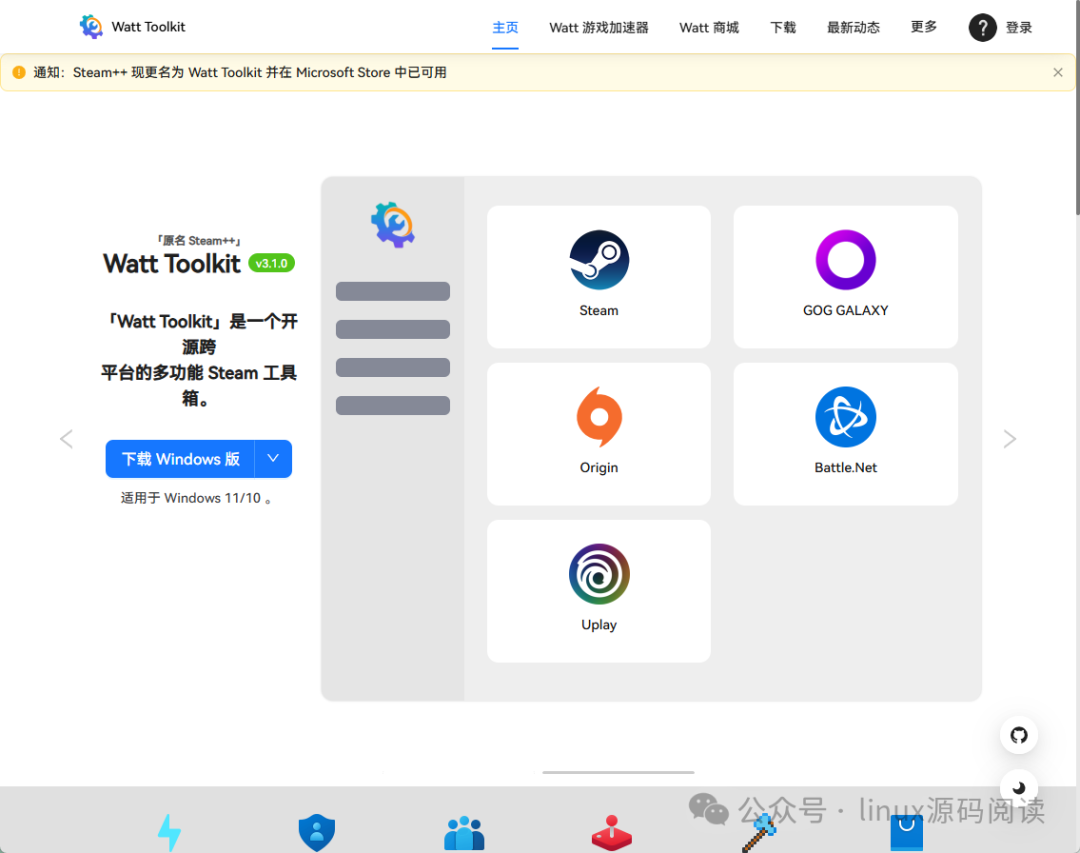
Task: Toggle dark mode moon button
Action: point(1019,788)
